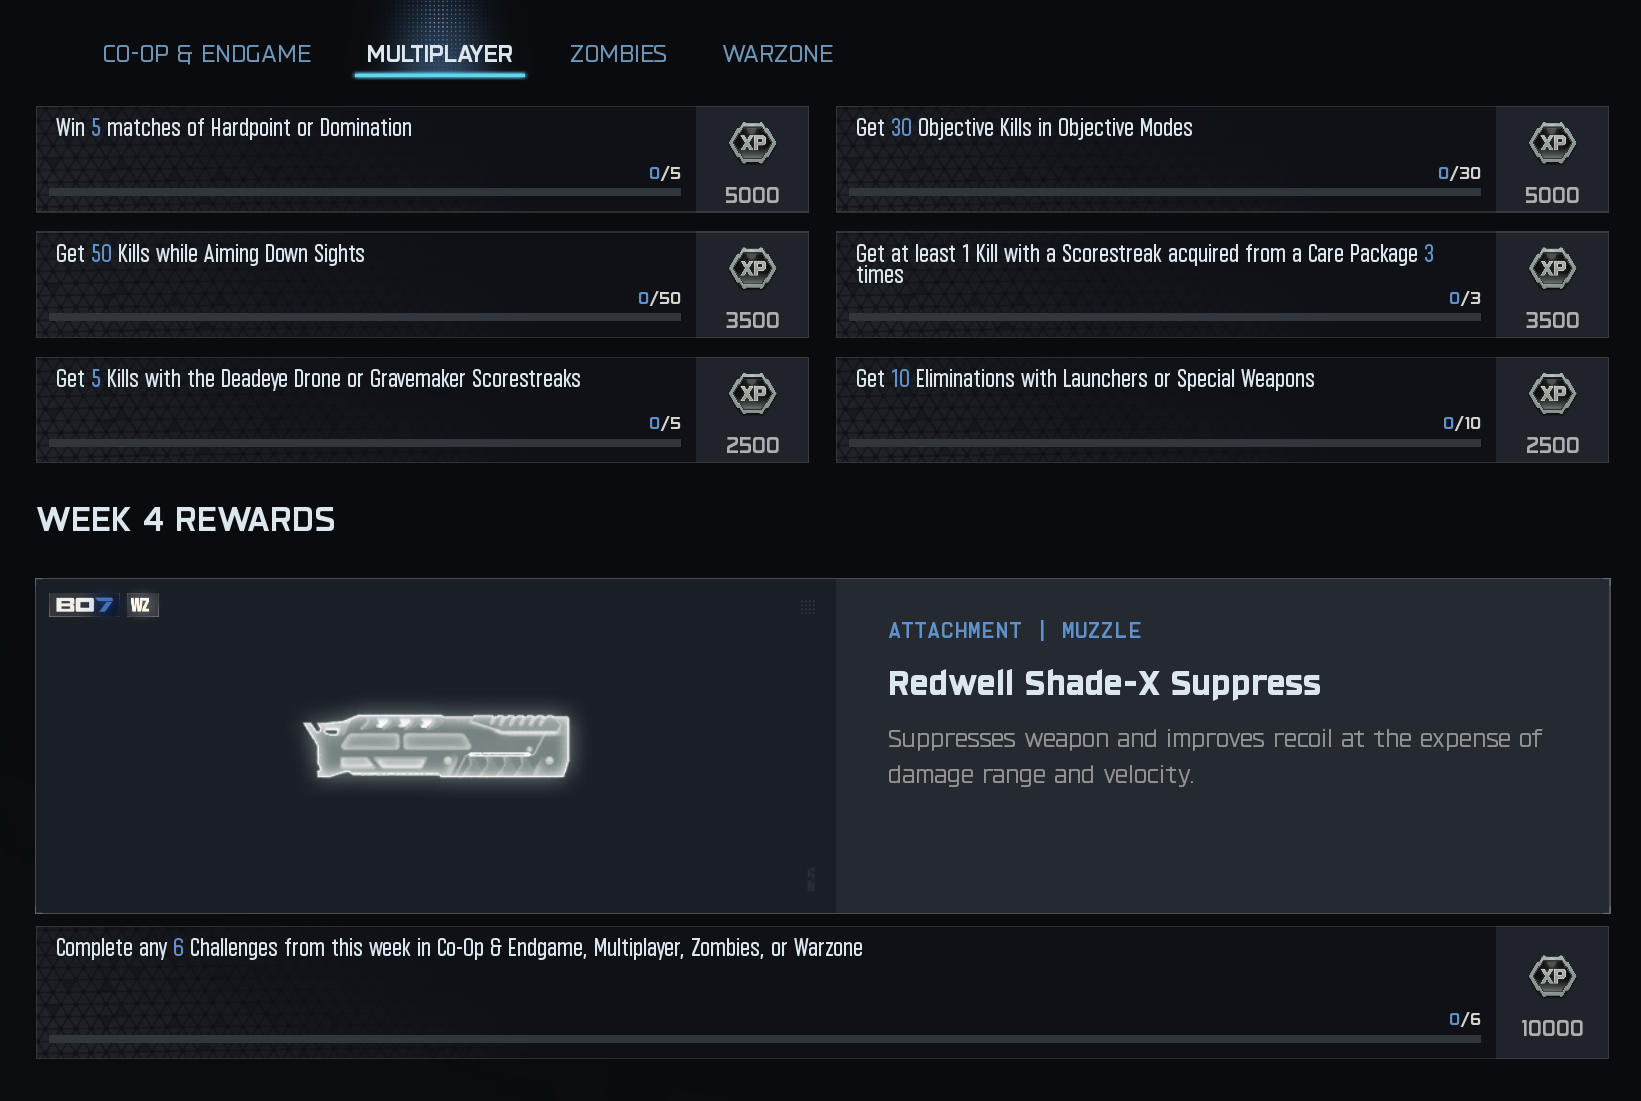
Task: Click the Redwell Shade-X Suppress title
Action: 1104,683
